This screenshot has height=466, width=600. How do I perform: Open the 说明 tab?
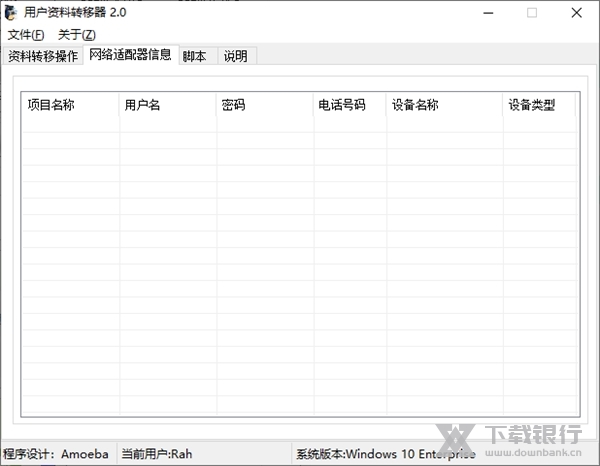point(236,56)
